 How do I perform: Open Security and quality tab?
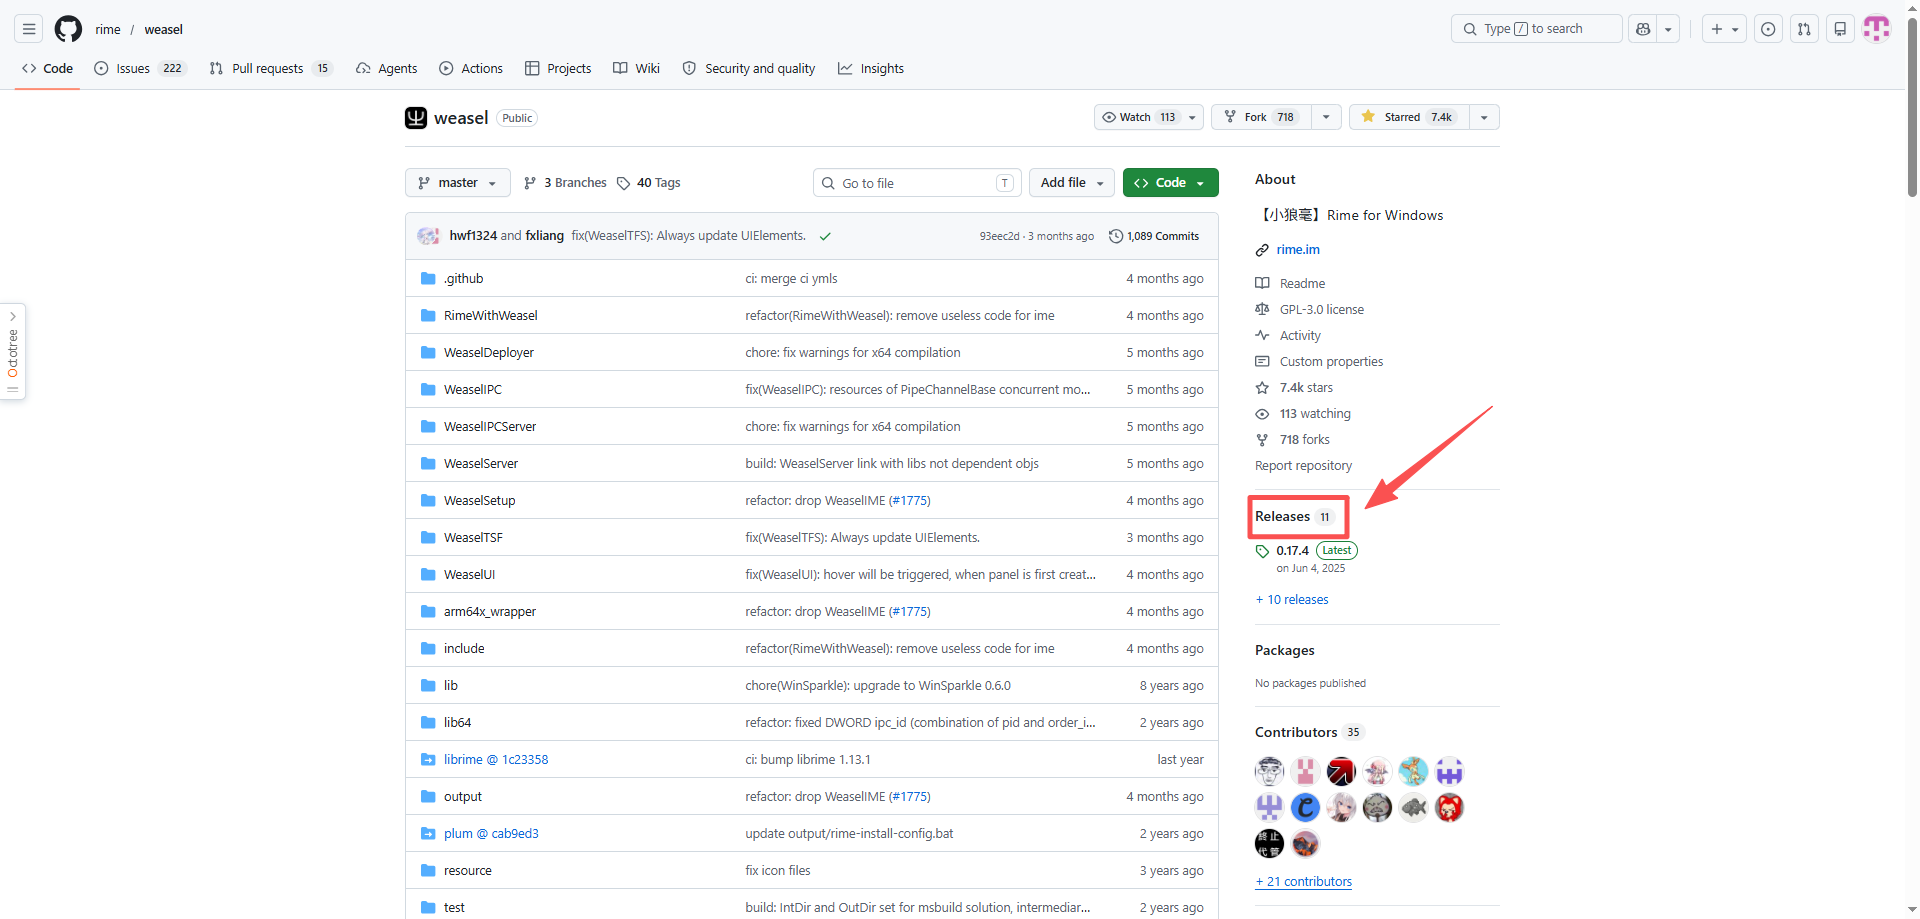(749, 68)
